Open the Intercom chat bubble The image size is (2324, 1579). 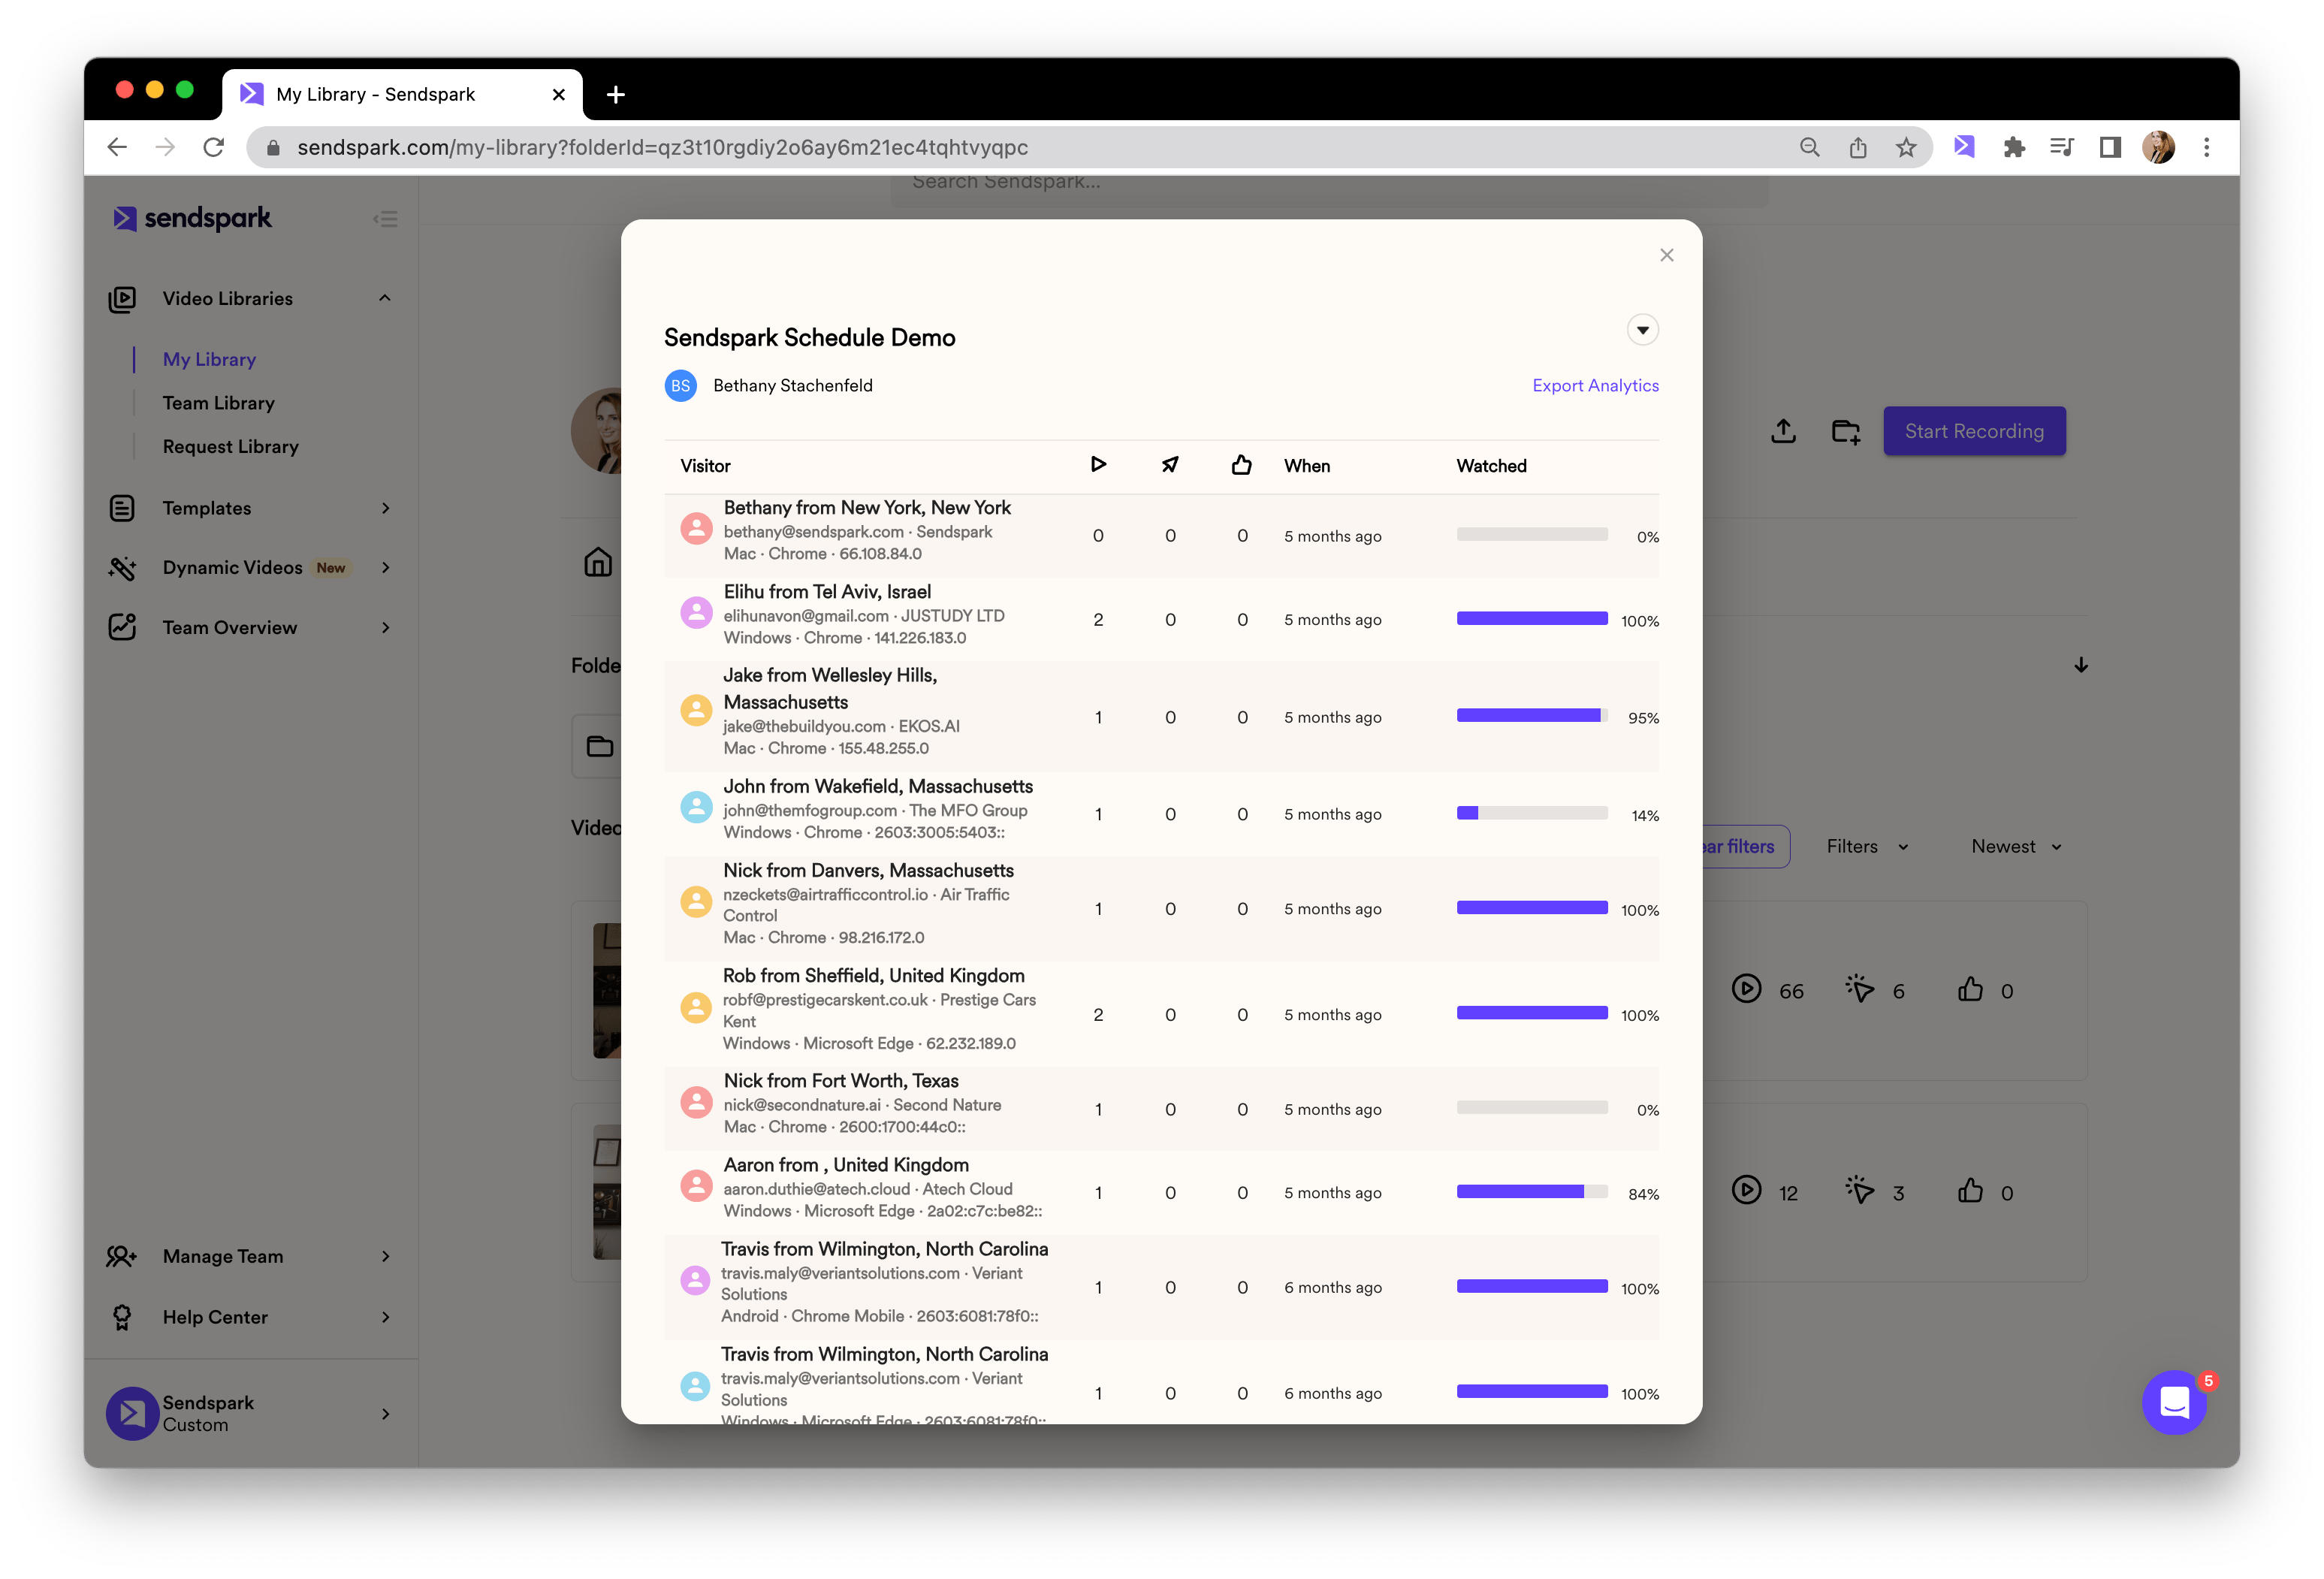pos(2174,1403)
